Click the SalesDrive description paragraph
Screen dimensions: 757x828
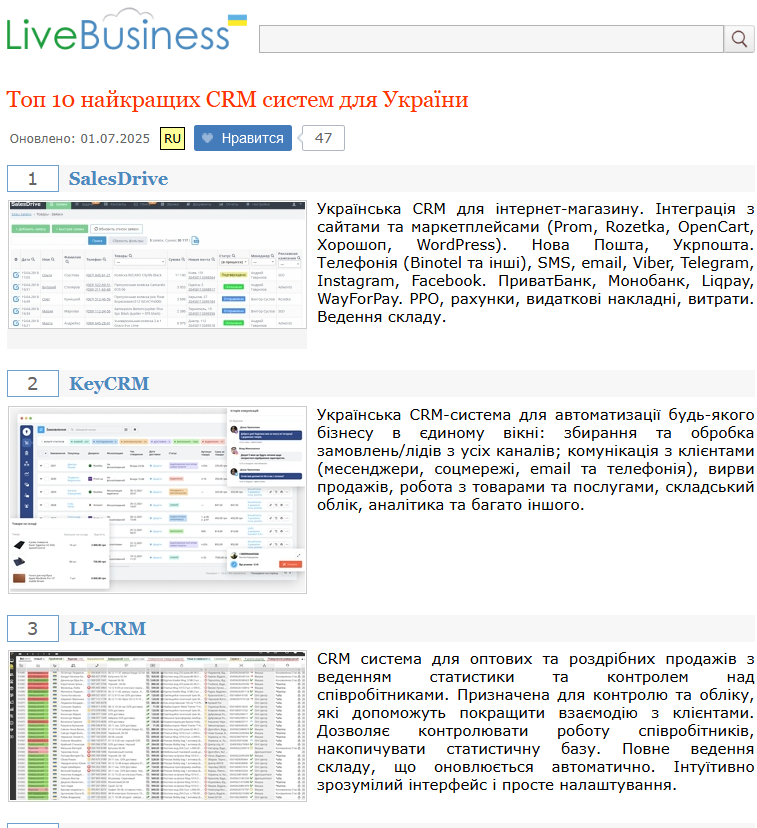tap(535, 262)
